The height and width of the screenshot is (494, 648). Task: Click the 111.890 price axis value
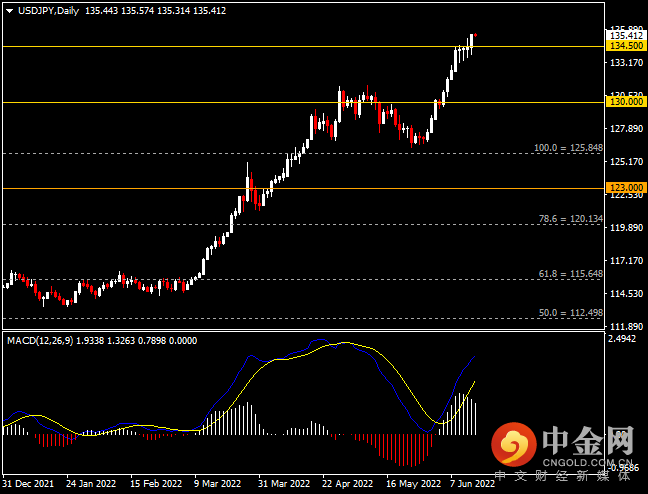pos(627,326)
